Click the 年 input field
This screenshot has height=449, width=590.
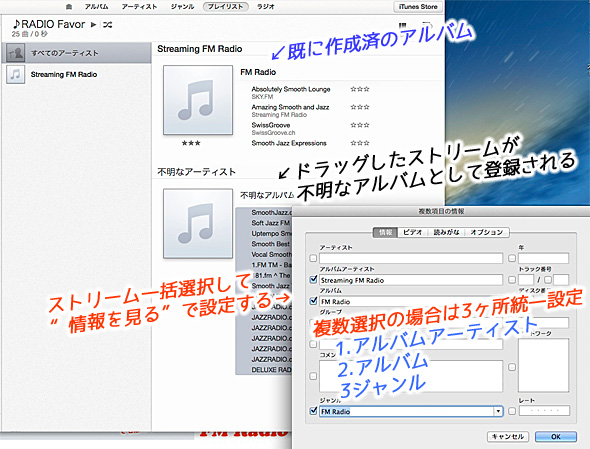[x=543, y=258]
